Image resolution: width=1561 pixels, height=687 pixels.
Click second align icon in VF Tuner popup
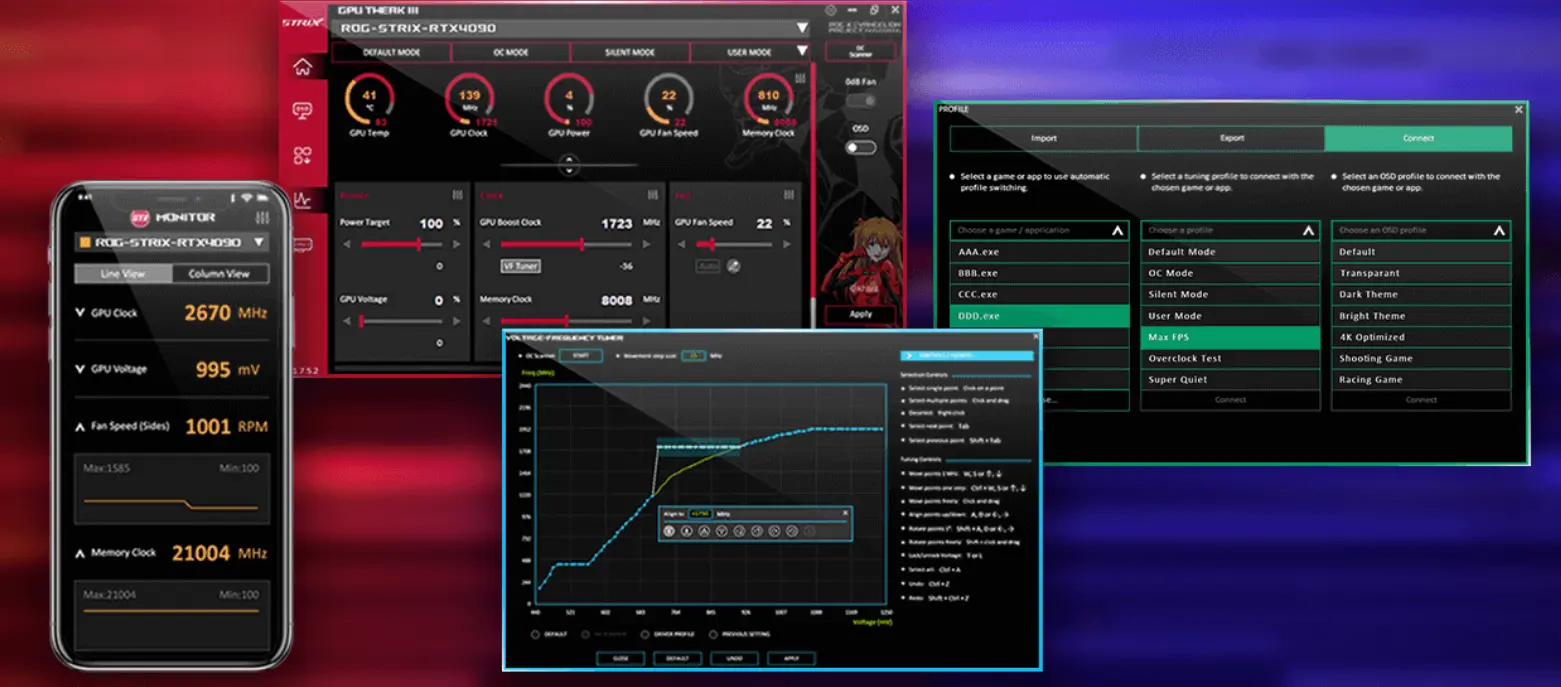[x=686, y=531]
